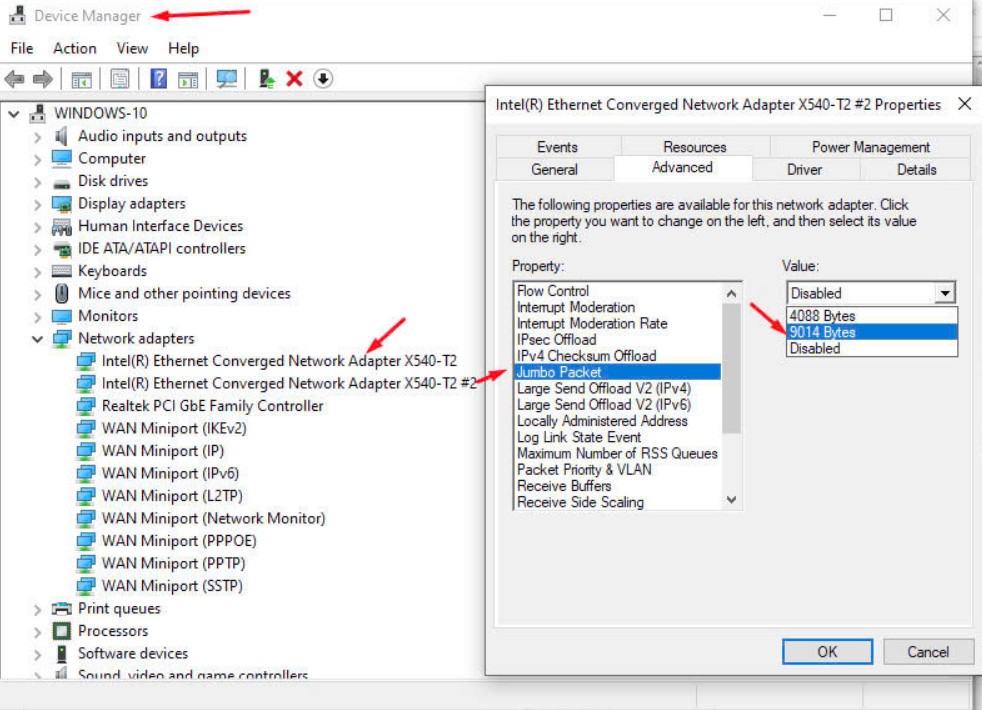The height and width of the screenshot is (710, 982).
Task: Expand the Print queues category
Action: (38, 609)
